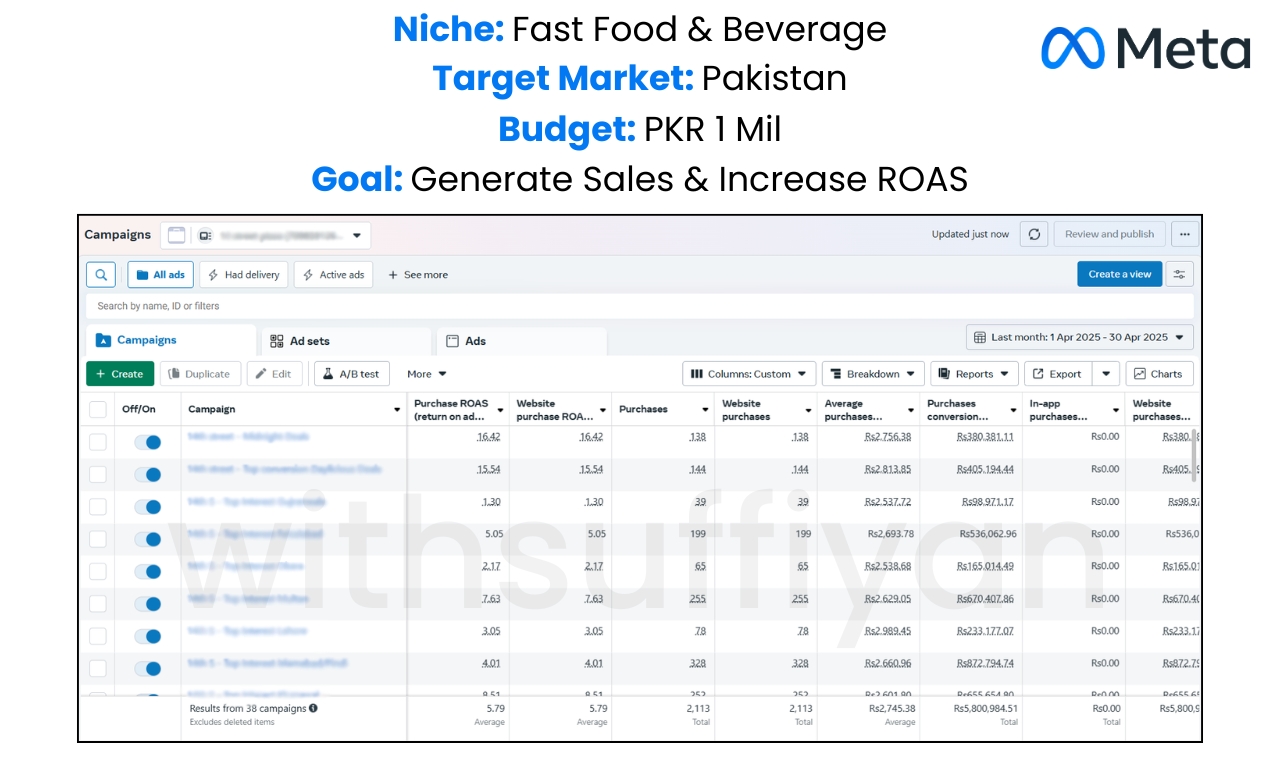Screen dimensions: 1280x769
Task: Start an A/B test
Action: (x=352, y=374)
